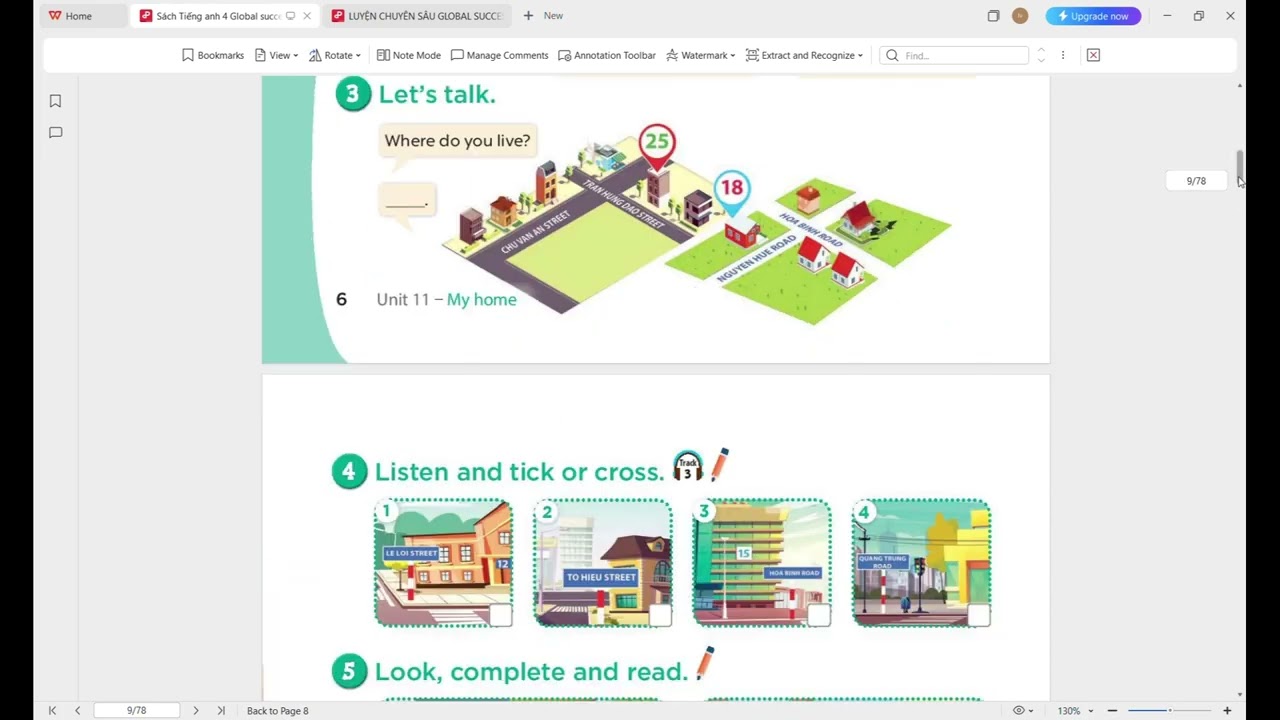Click the number 18 map pin
The height and width of the screenshot is (720, 1280).
732,191
